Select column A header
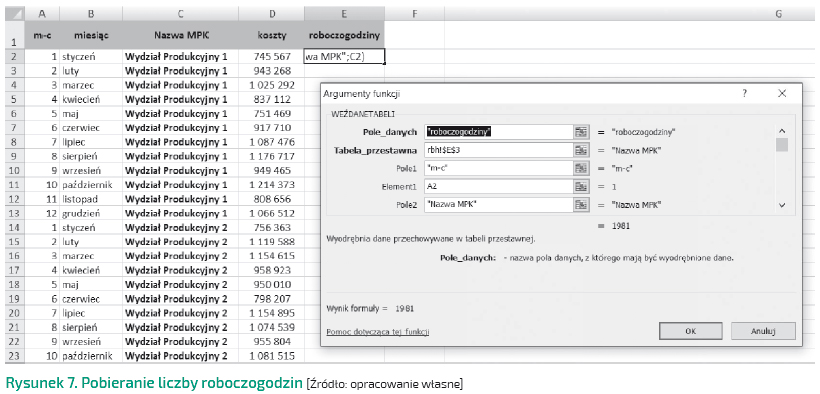This screenshot has width=820, height=394. coord(41,14)
